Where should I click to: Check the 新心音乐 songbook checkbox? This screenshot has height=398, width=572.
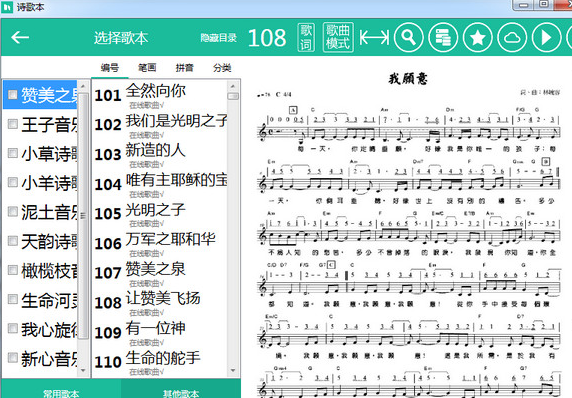(13, 358)
